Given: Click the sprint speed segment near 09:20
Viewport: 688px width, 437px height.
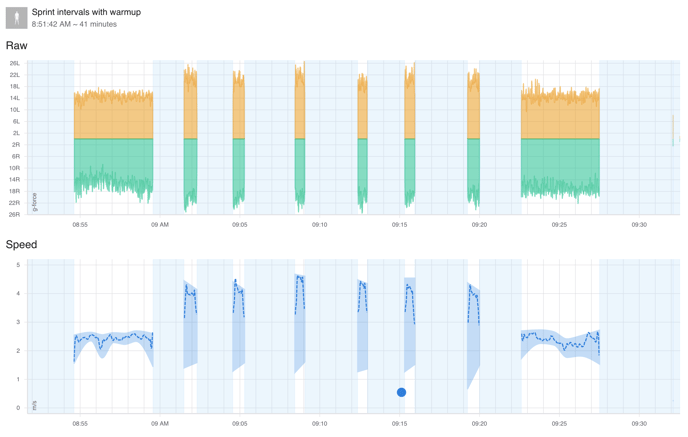Looking at the screenshot, I should pos(473,303).
